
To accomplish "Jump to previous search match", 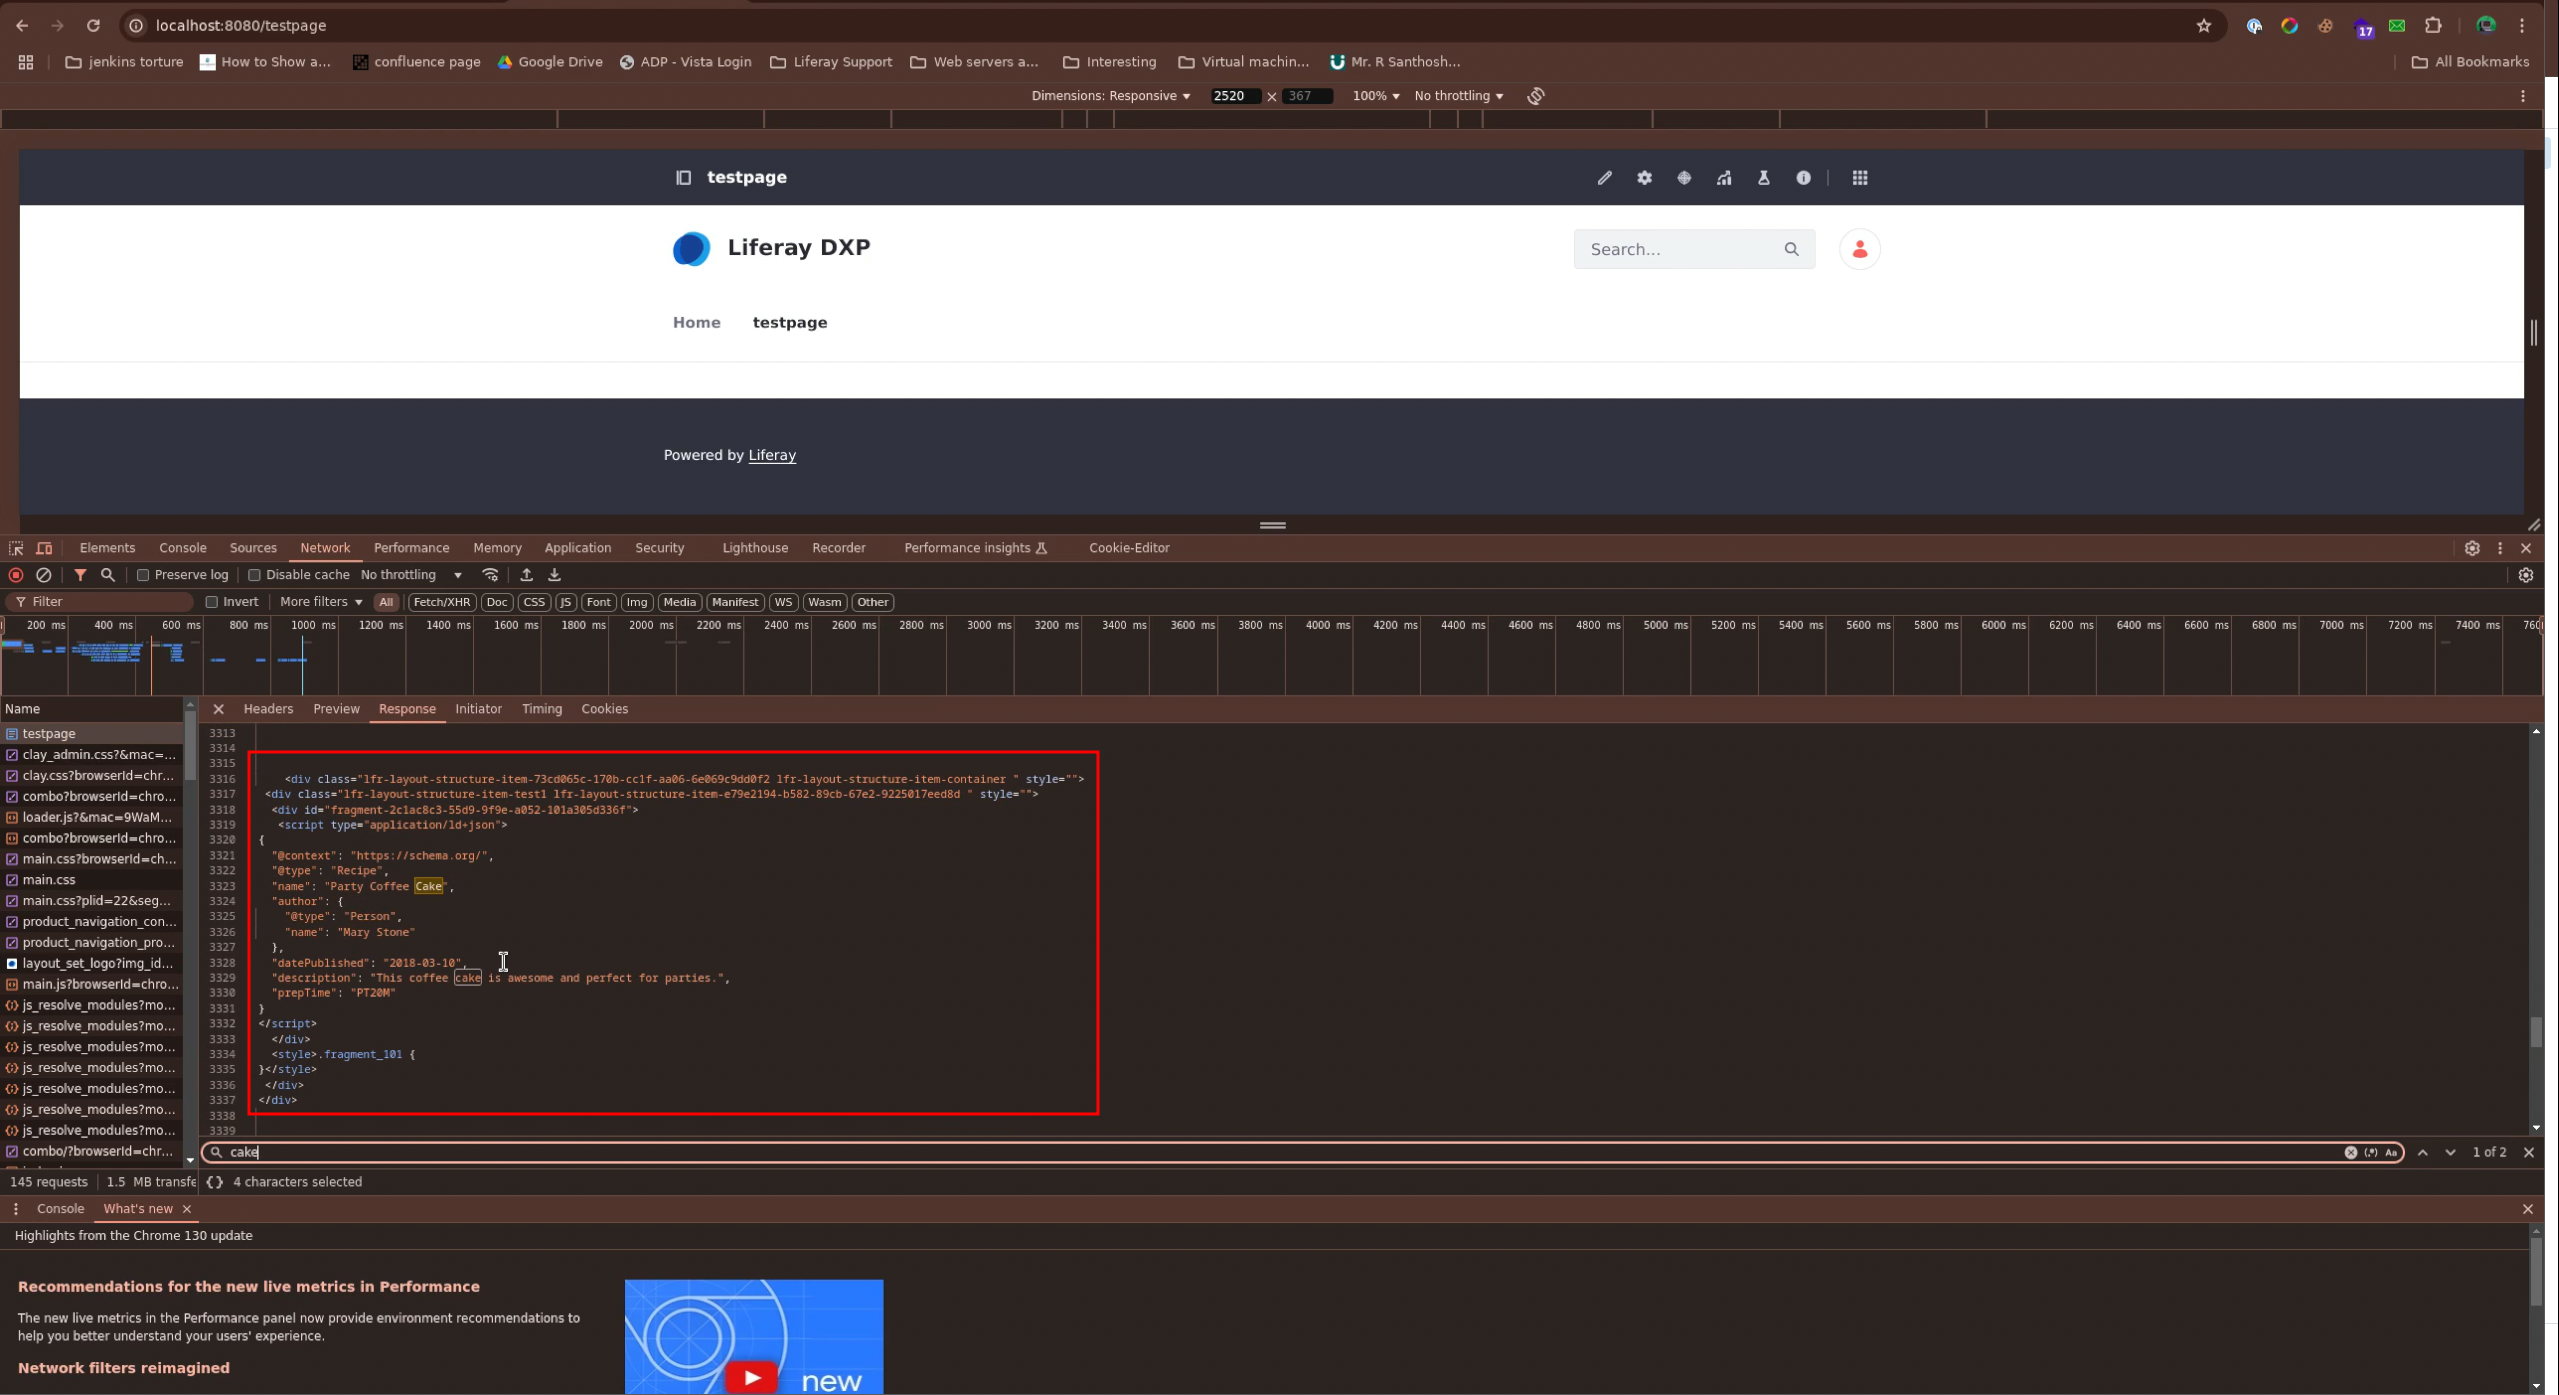I will coord(2422,1152).
